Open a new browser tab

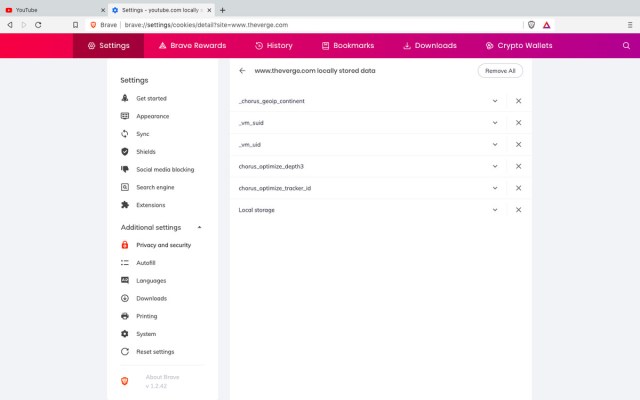click(x=222, y=10)
